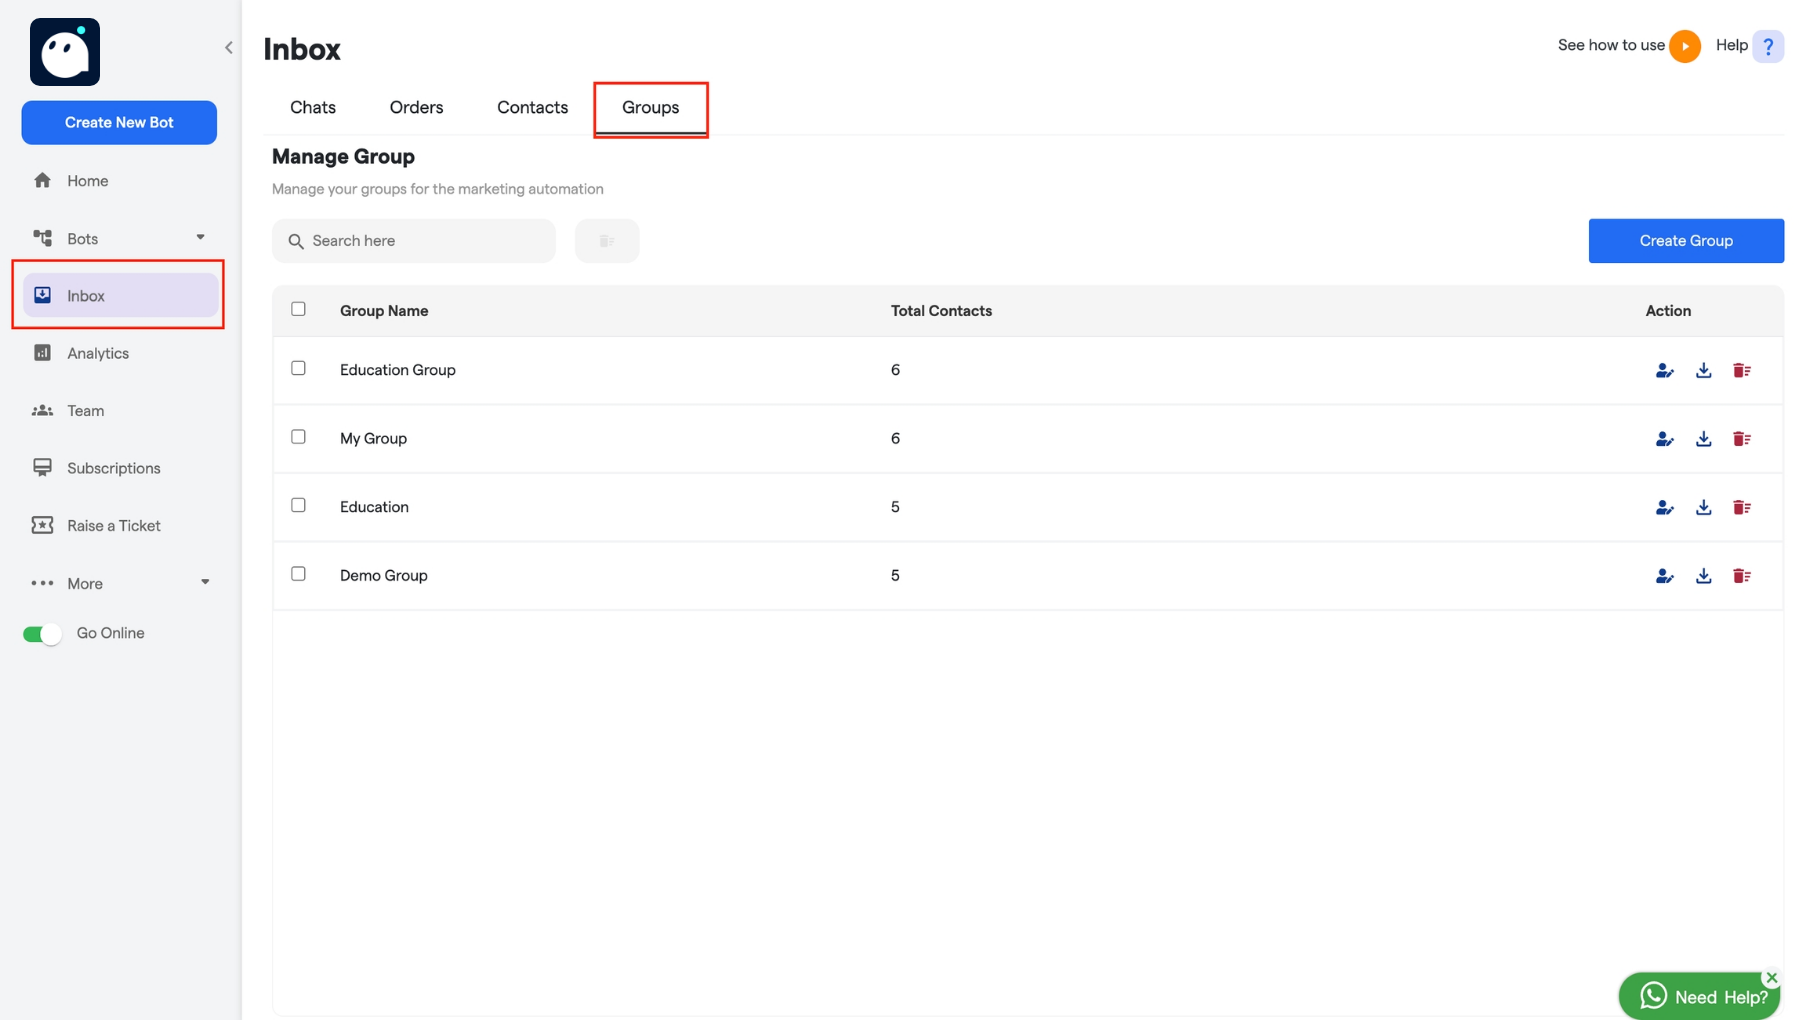Viewport: 1806px width, 1020px height.
Task: Click the Create Group button
Action: 1686,241
